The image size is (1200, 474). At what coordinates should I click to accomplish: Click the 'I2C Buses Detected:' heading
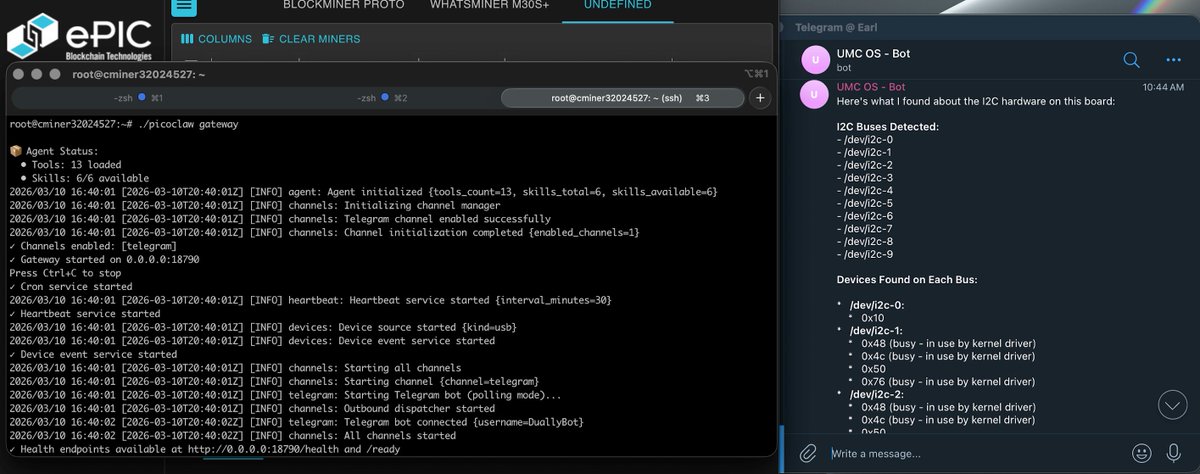[x=888, y=127]
